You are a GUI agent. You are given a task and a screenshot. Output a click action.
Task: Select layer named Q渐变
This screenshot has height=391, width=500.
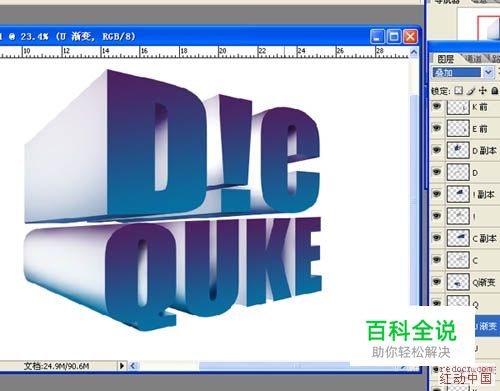(484, 283)
